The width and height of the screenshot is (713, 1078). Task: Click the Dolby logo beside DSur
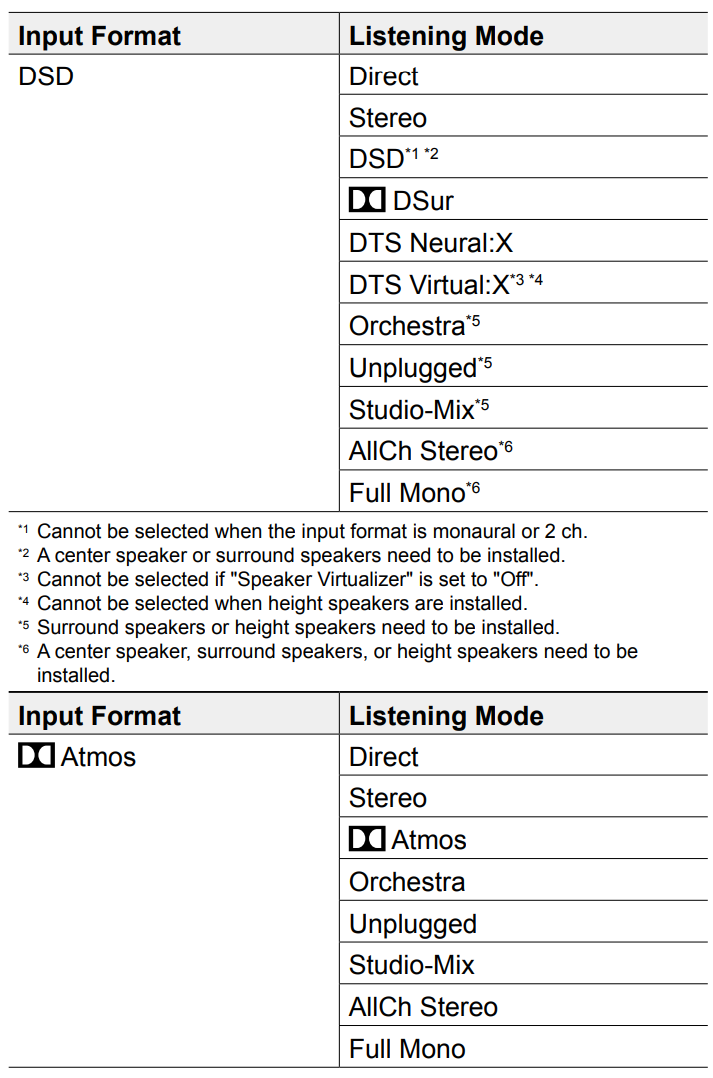(366, 200)
